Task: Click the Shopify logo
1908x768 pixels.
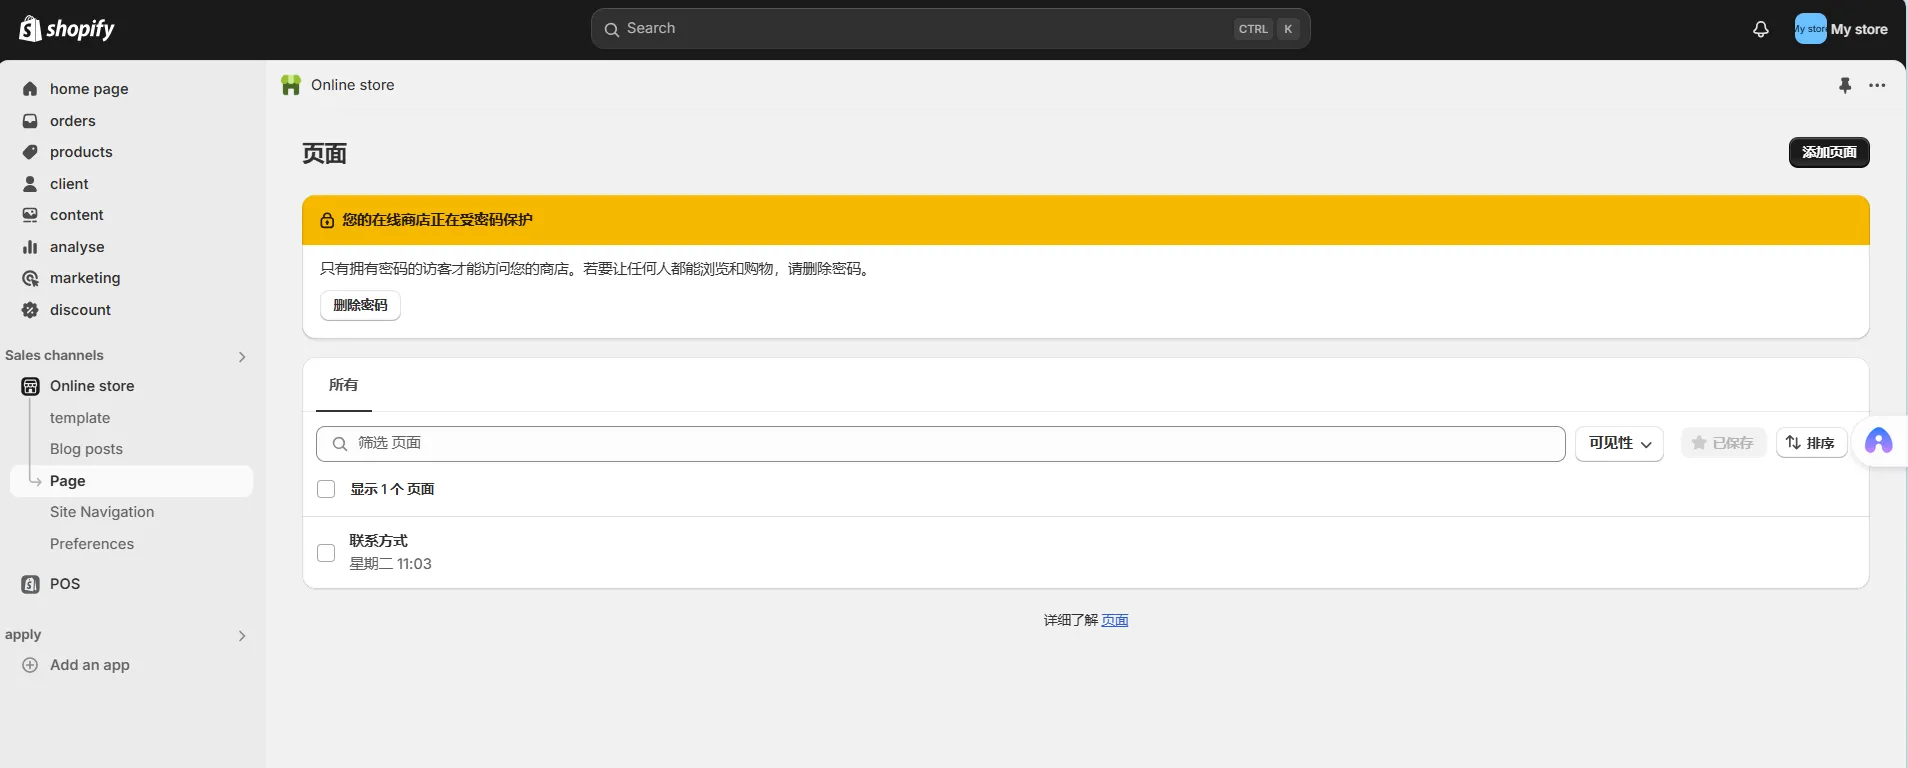Action: click(67, 29)
